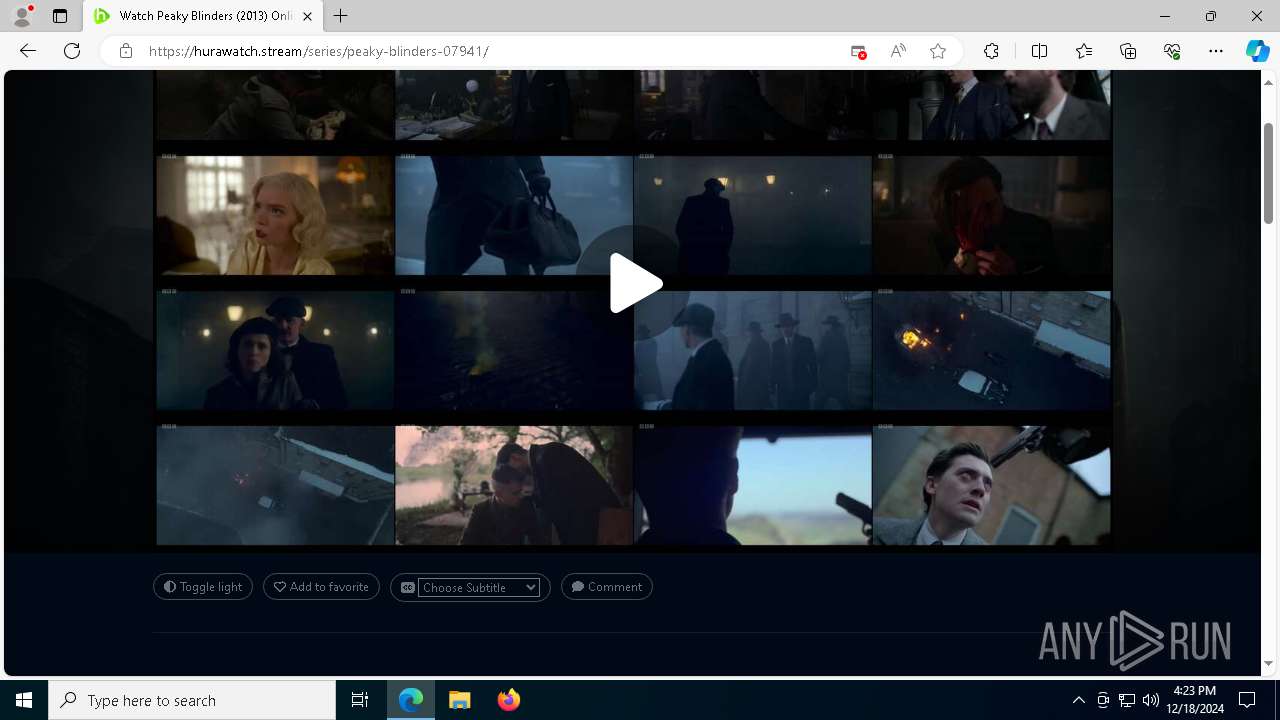Add this series to favorites
Viewport: 1280px width, 720px height.
point(321,587)
